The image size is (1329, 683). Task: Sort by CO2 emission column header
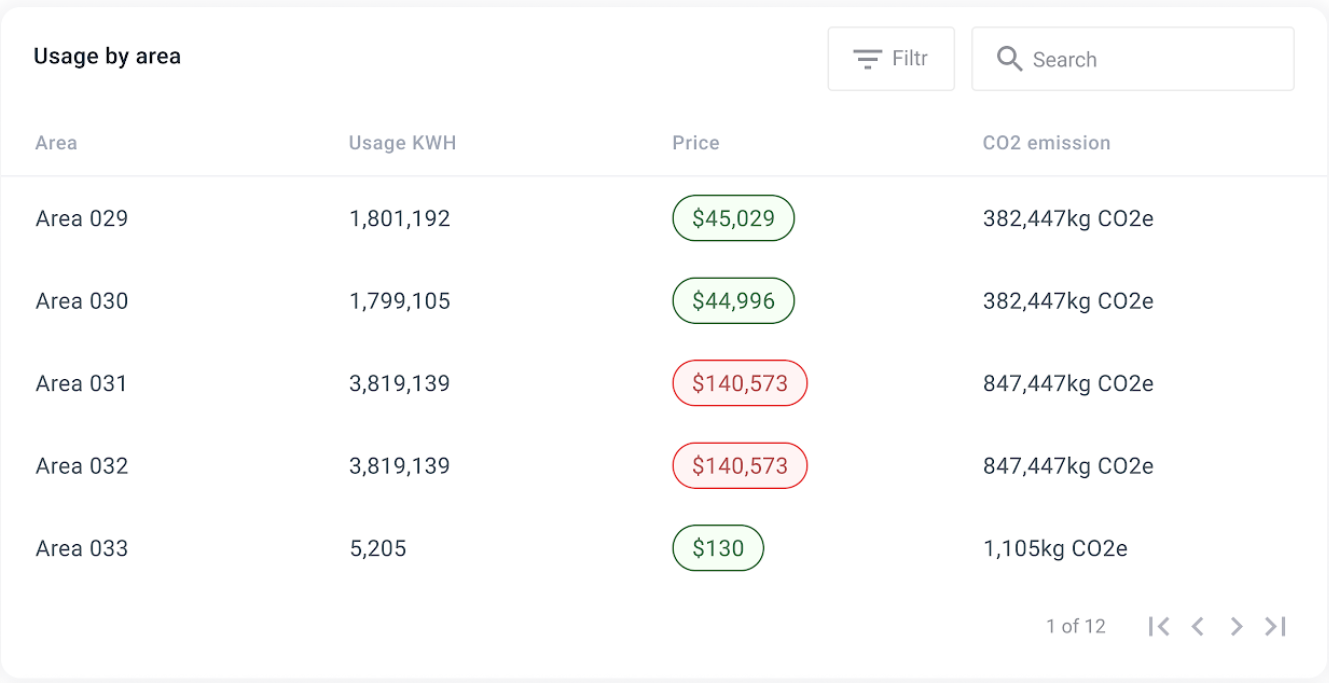[1046, 143]
